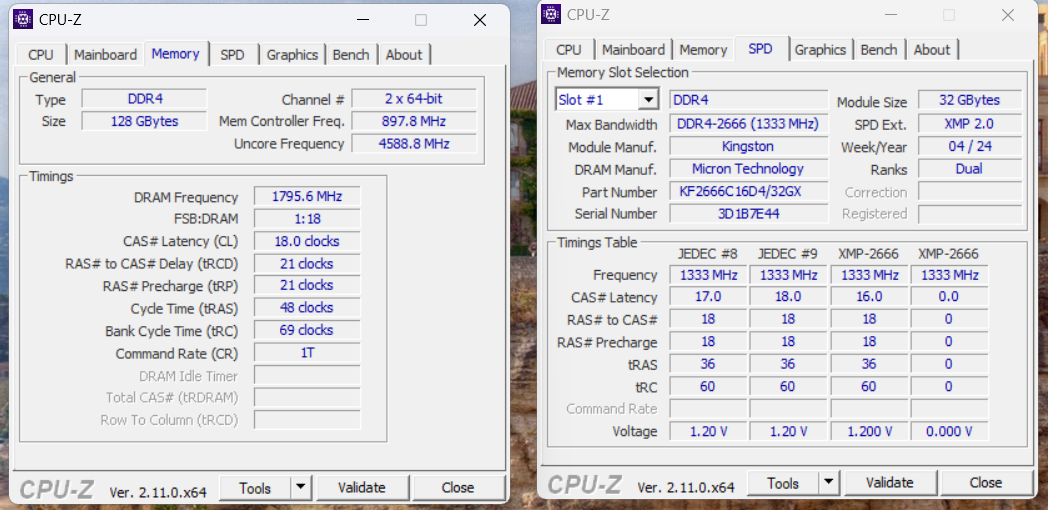Screen dimensions: 1048x510
Task: Click the tRP 21 clocks value
Action: 307,285
